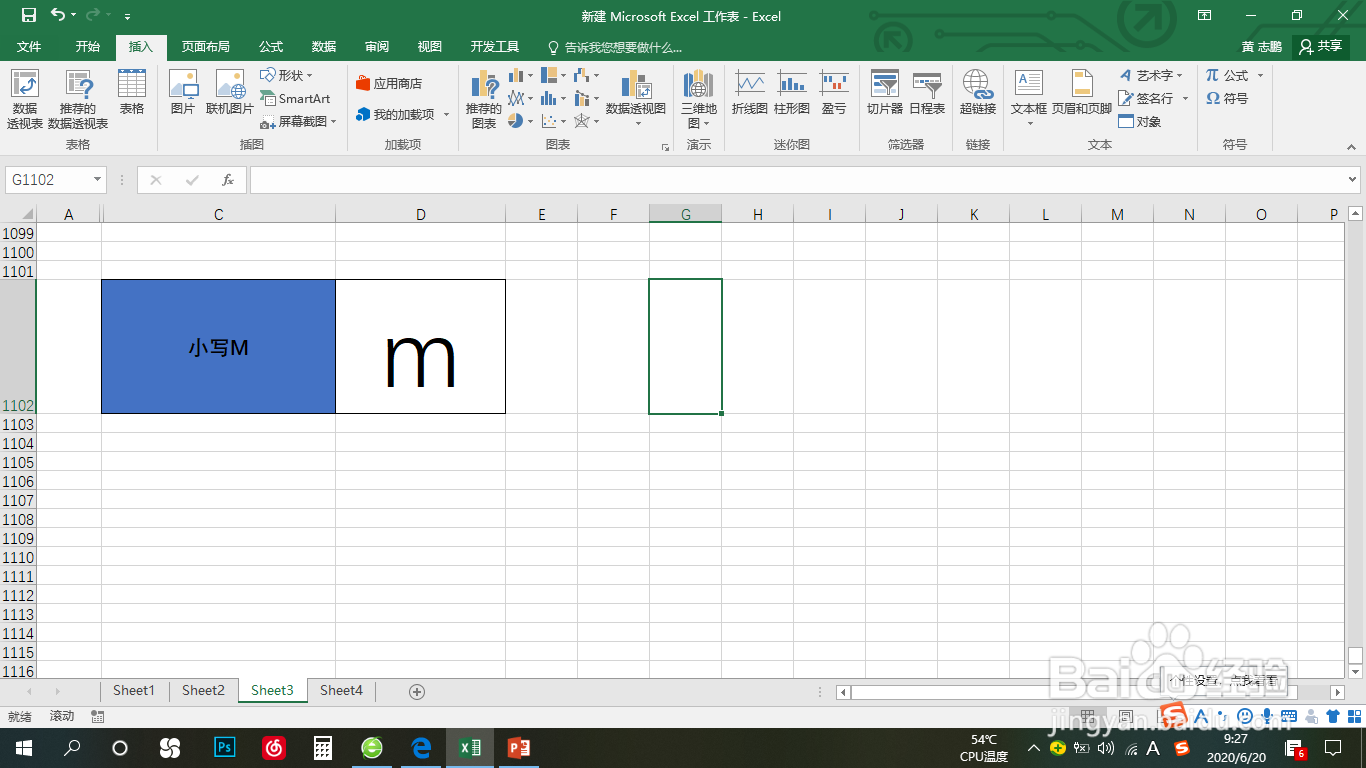Viewport: 1366px width, 768px height.
Task: Open the Edge browser from taskbar
Action: click(x=420, y=747)
